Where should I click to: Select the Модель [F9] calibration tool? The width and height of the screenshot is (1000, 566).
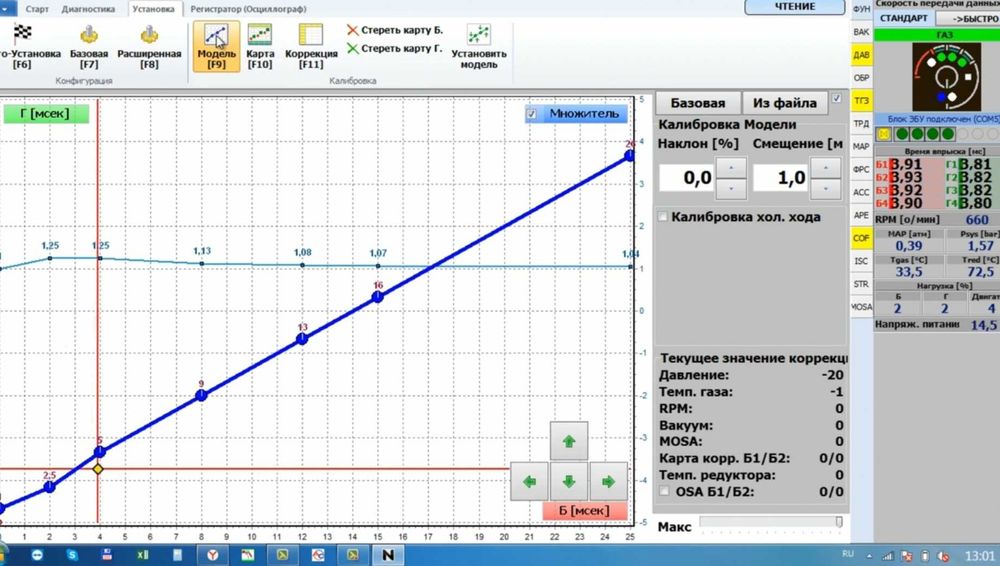(216, 46)
